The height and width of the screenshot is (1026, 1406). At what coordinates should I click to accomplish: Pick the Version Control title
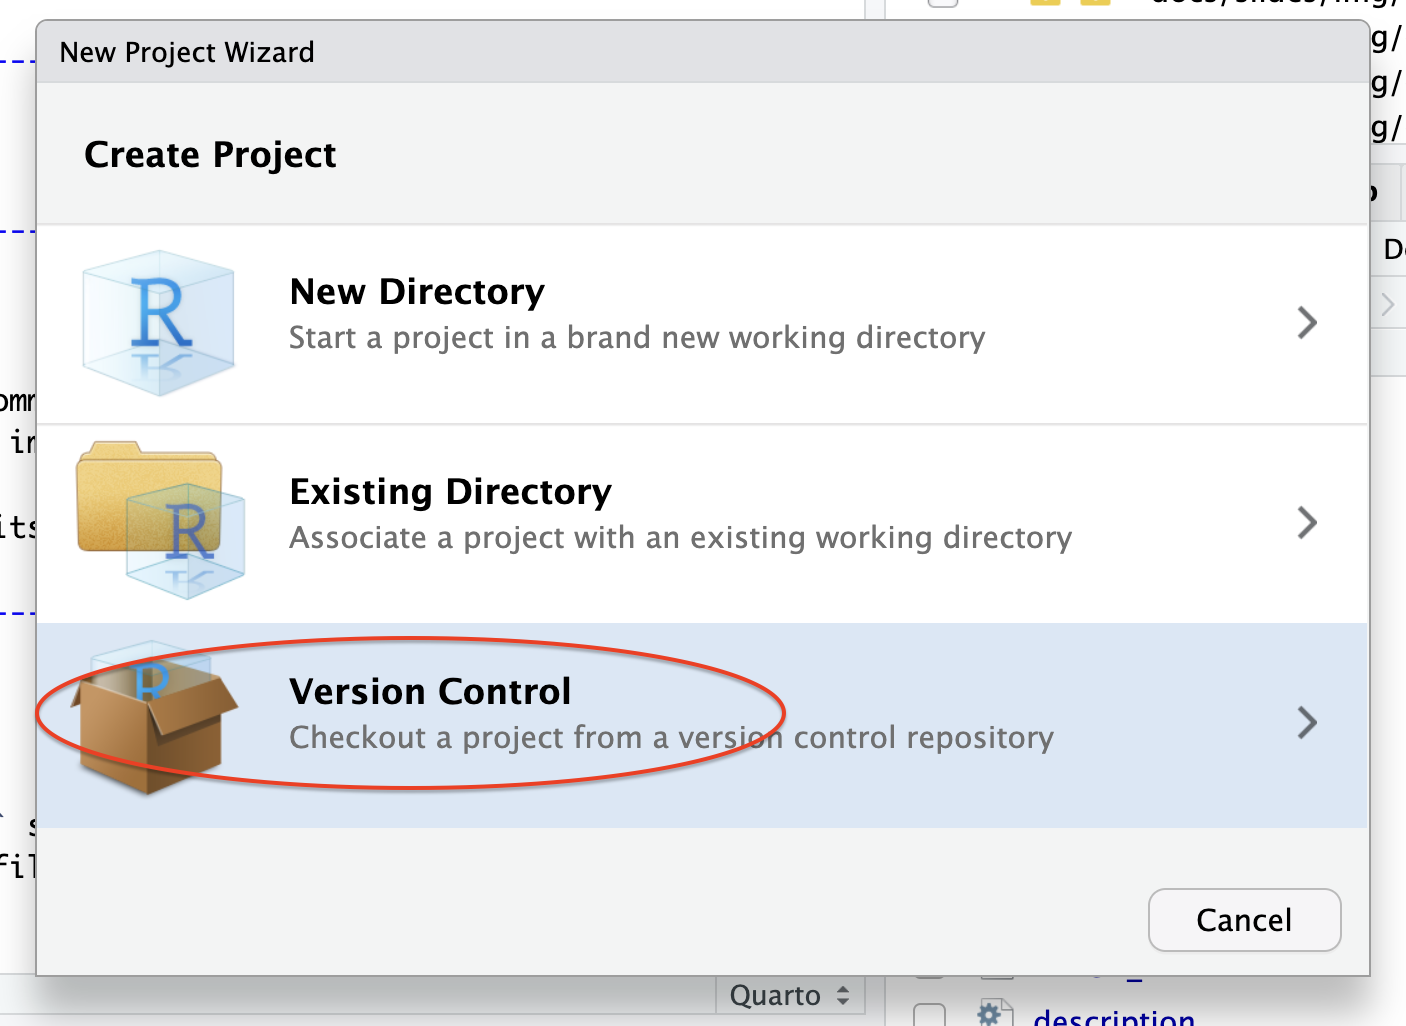coord(430,692)
